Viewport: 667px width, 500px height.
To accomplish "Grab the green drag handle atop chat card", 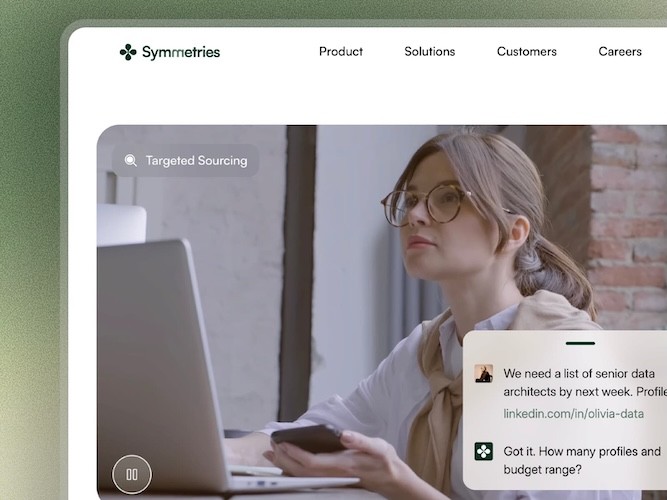I will point(580,343).
